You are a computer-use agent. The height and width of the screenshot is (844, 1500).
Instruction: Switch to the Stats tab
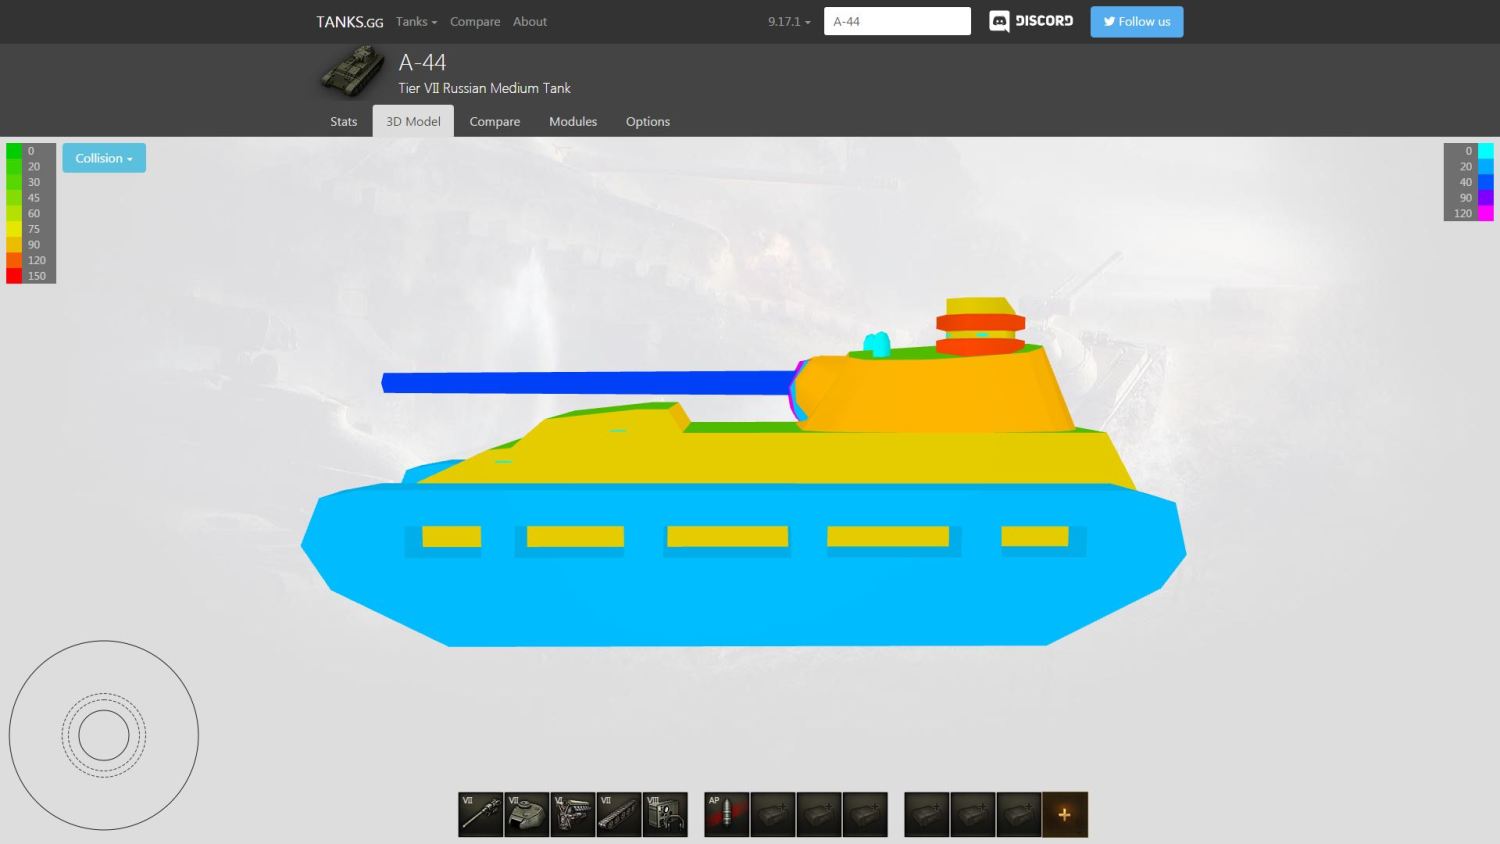343,121
